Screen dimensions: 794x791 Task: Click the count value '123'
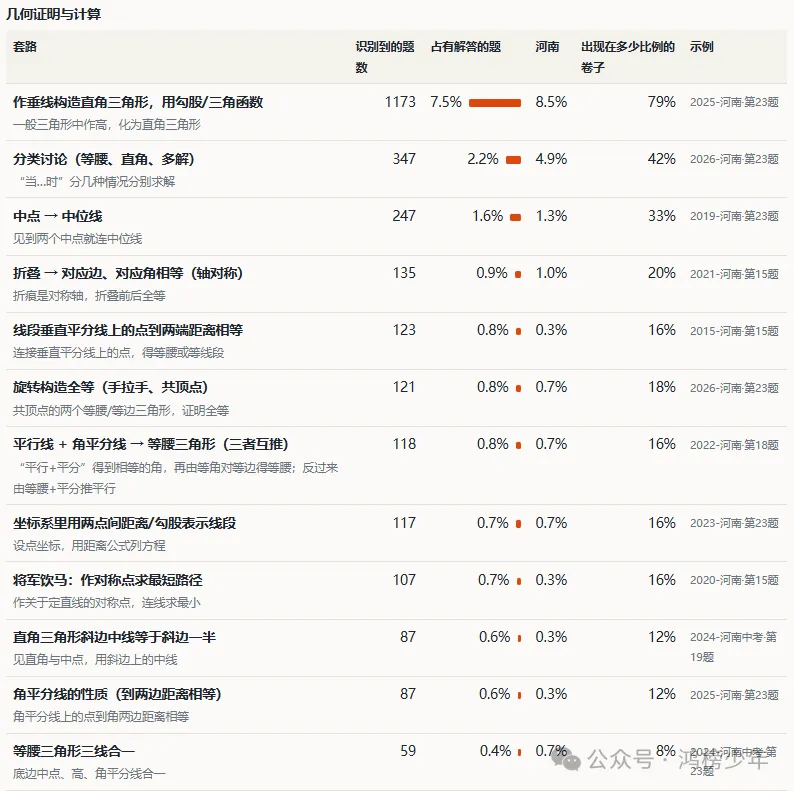click(404, 330)
